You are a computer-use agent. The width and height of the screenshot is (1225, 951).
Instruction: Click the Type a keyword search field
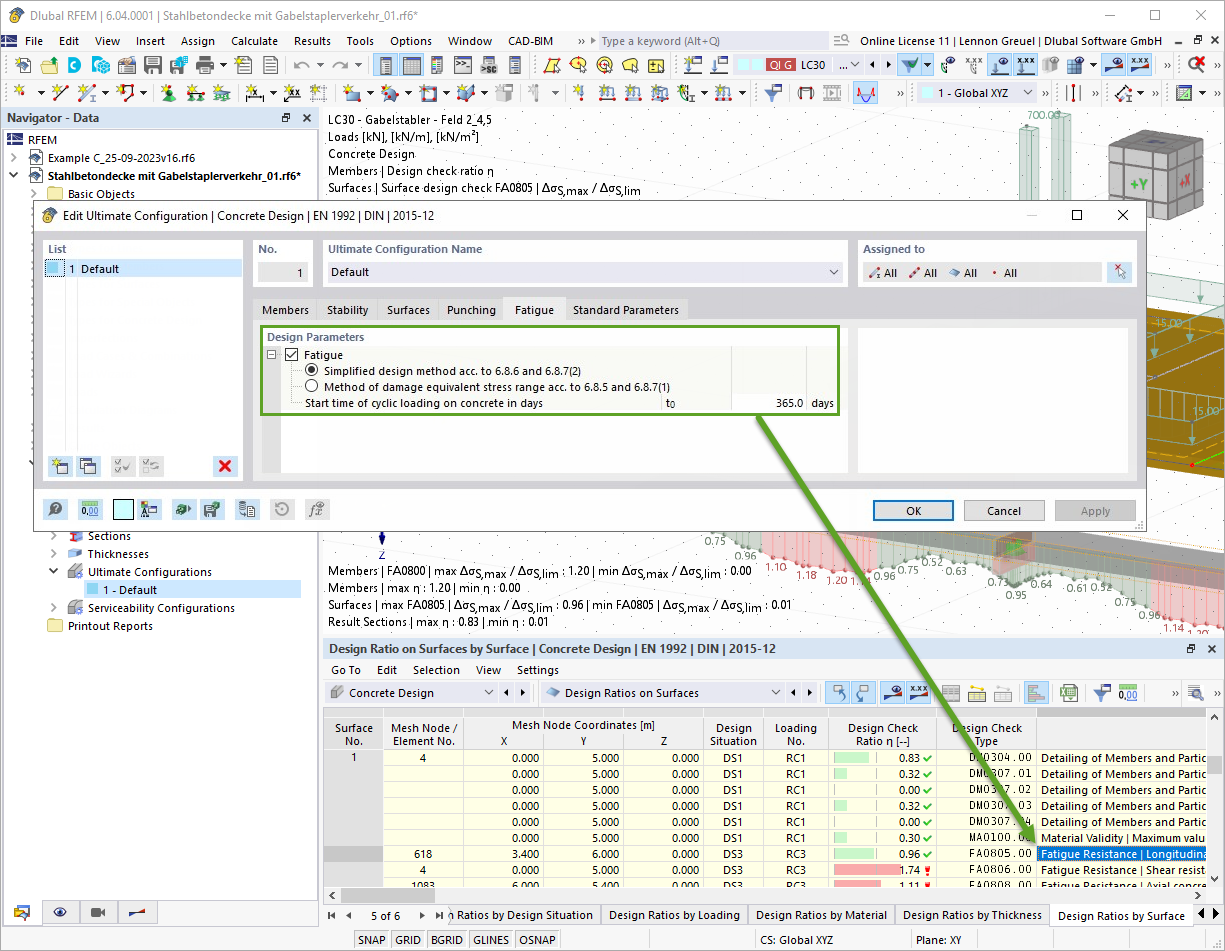pyautogui.click(x=713, y=41)
